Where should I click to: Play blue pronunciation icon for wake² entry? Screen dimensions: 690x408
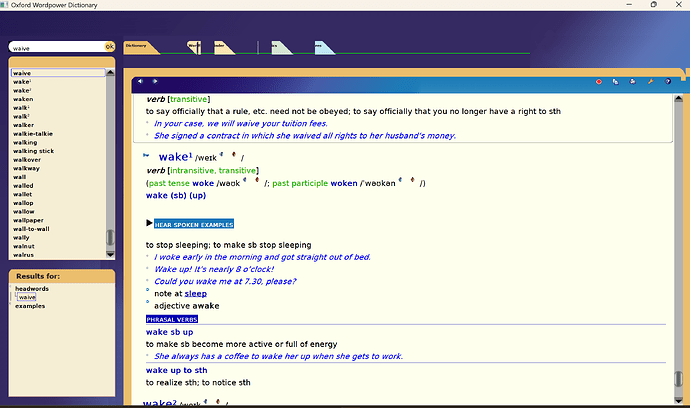205,401
